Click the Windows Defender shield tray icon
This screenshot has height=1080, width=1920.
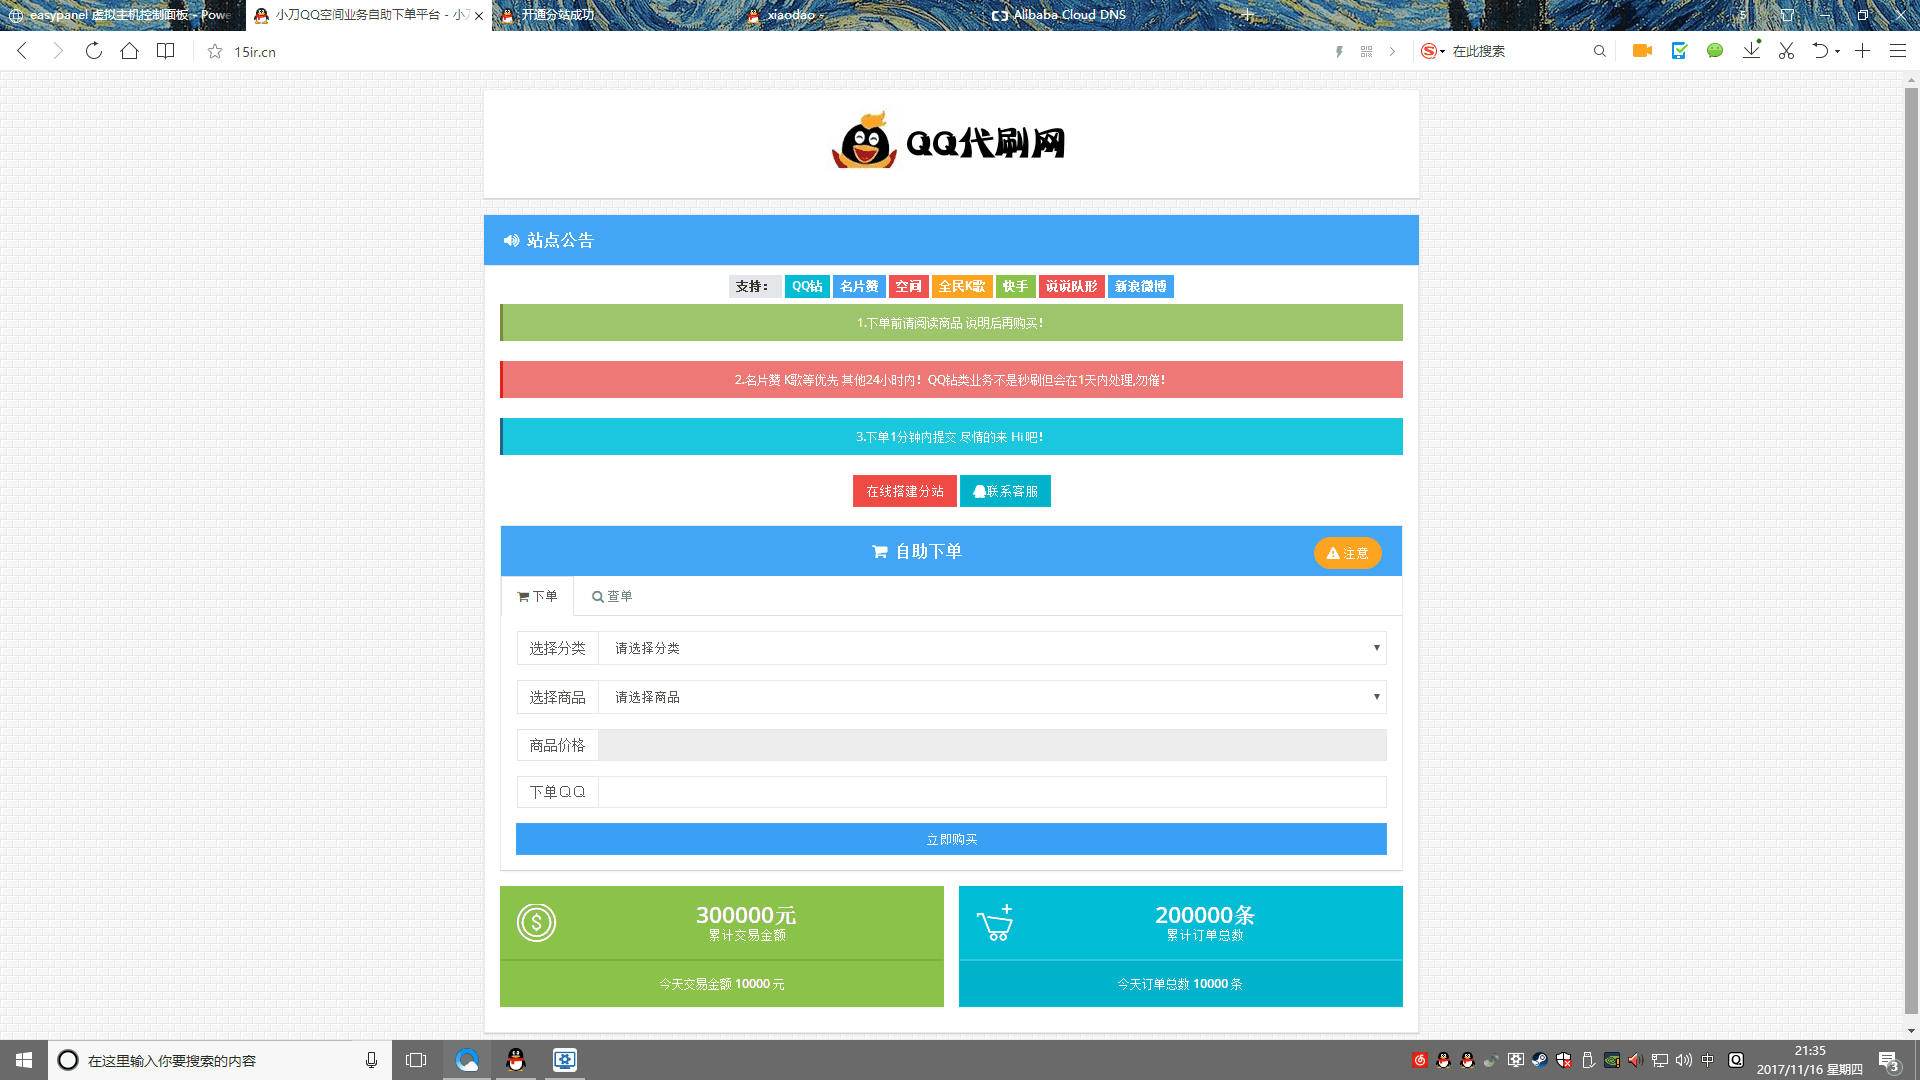1563,1060
